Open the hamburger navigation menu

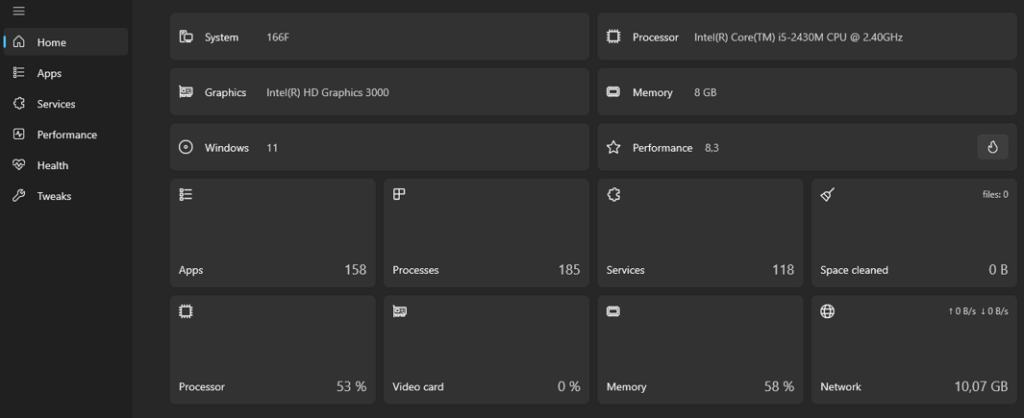[19, 11]
